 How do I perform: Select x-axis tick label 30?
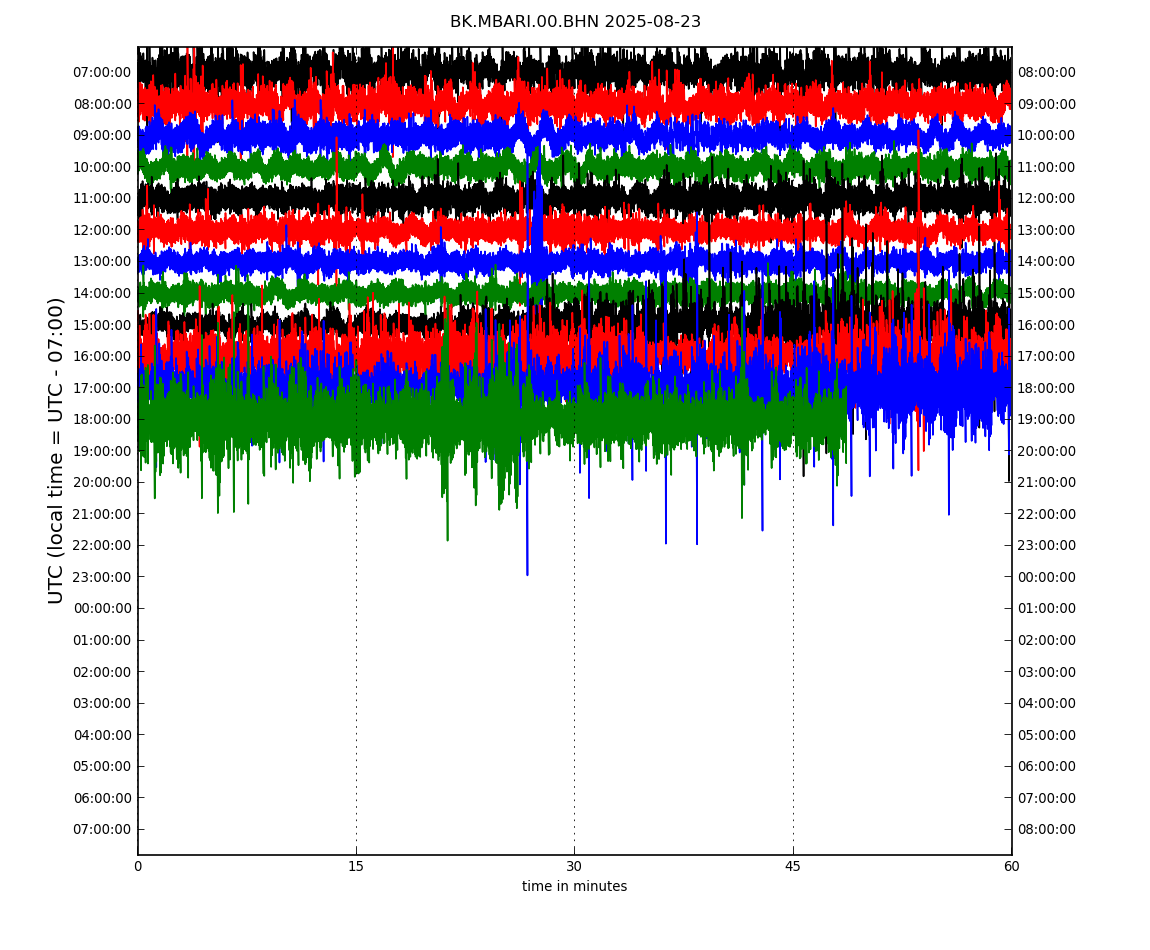574,866
